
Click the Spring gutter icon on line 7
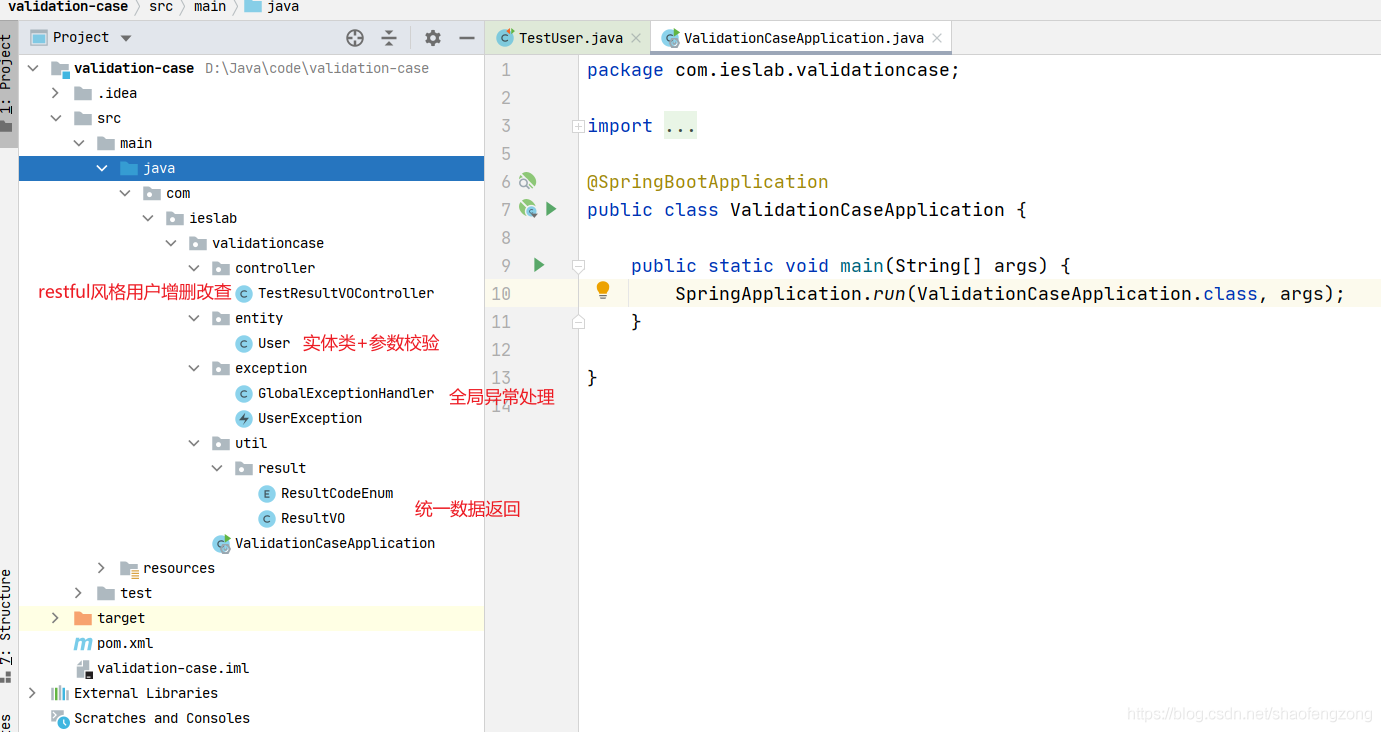click(x=528, y=209)
